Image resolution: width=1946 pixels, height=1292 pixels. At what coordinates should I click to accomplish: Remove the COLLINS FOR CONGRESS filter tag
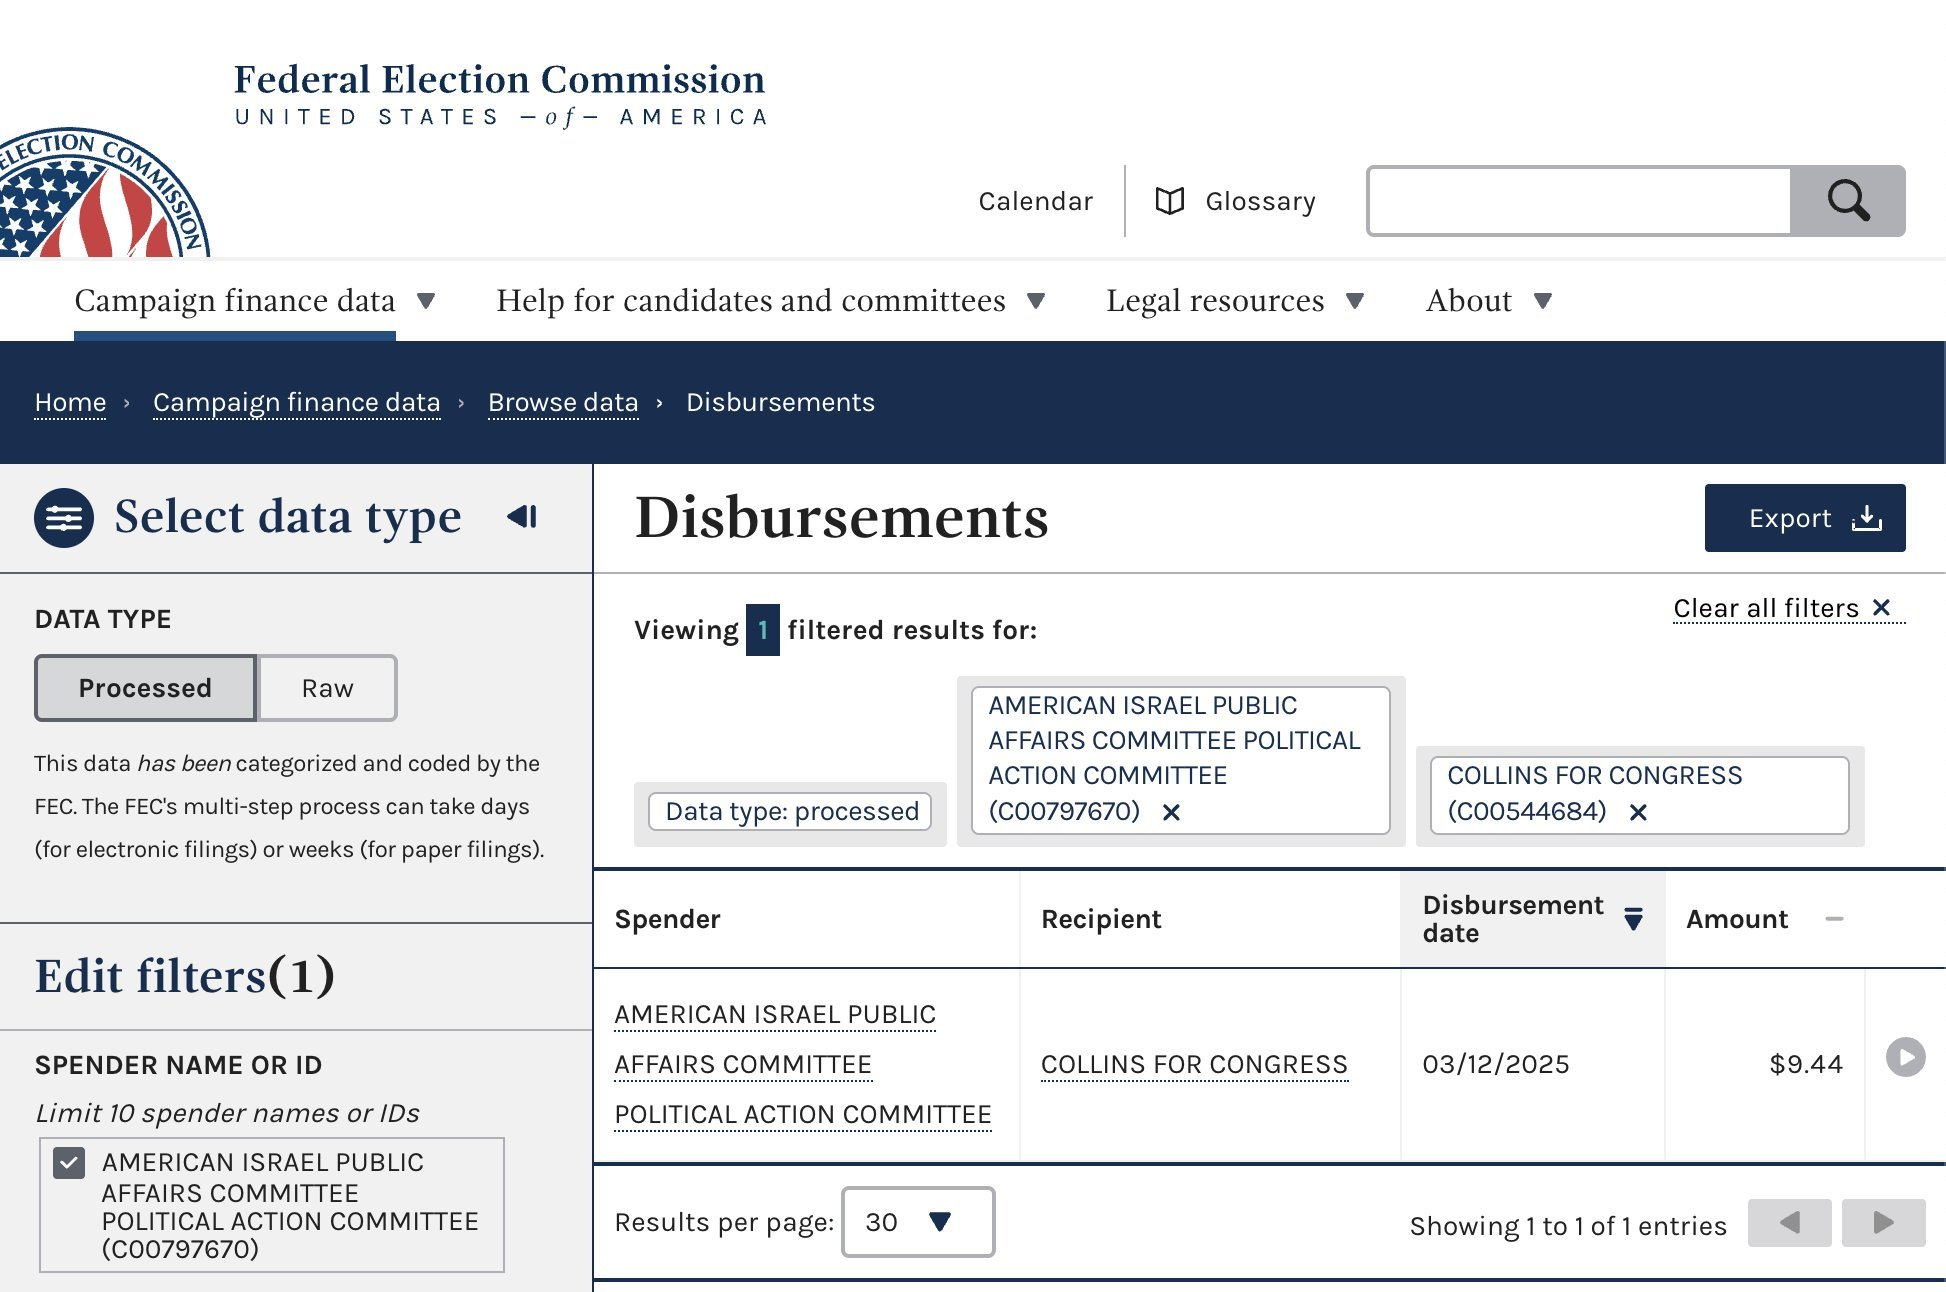point(1638,812)
